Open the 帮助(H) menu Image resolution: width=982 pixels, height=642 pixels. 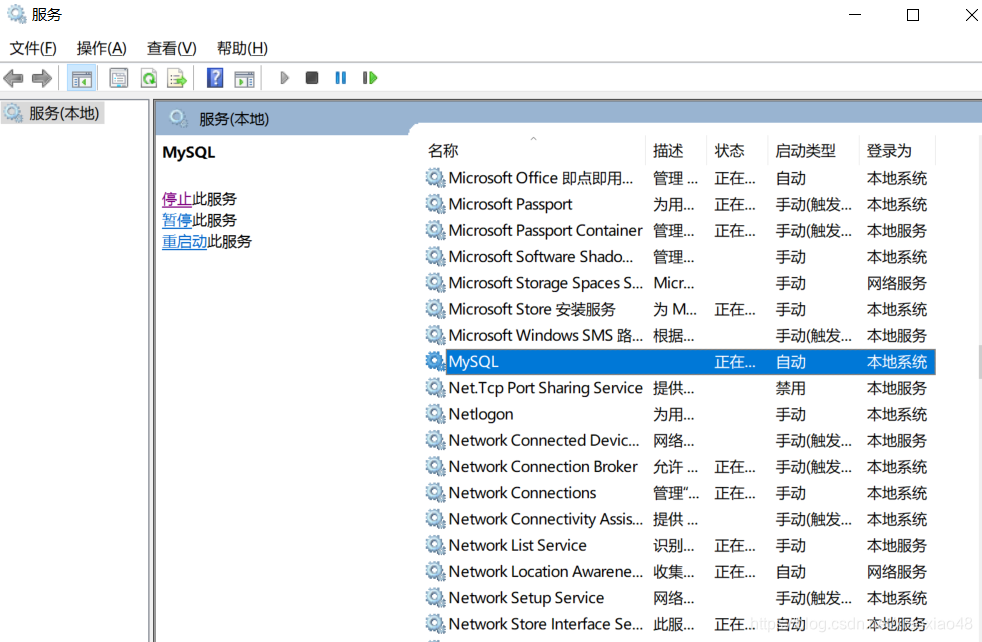(242, 48)
